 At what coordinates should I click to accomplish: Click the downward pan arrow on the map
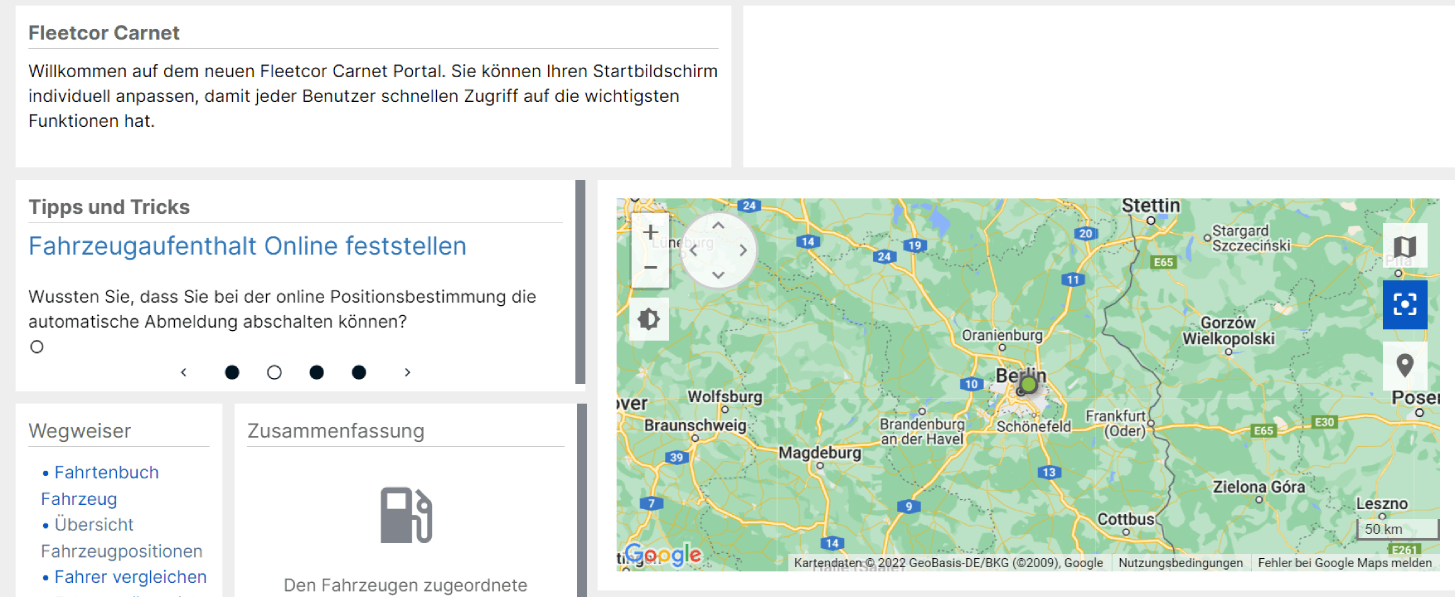718,275
